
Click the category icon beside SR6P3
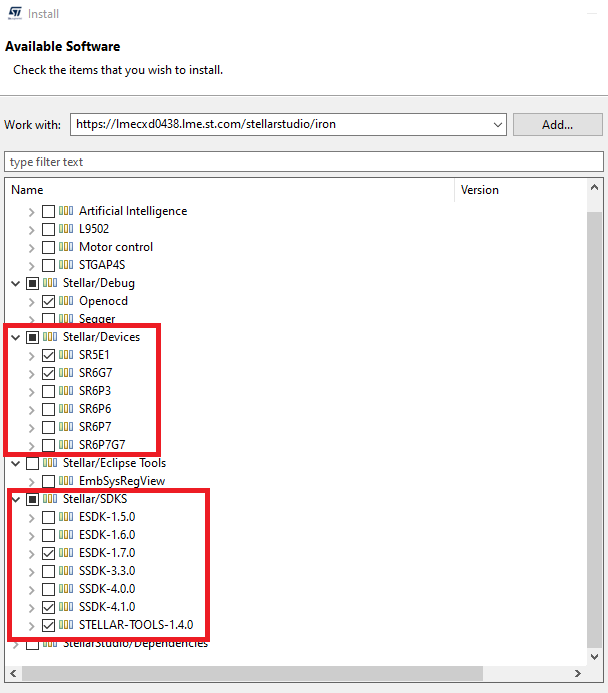[x=66, y=391]
